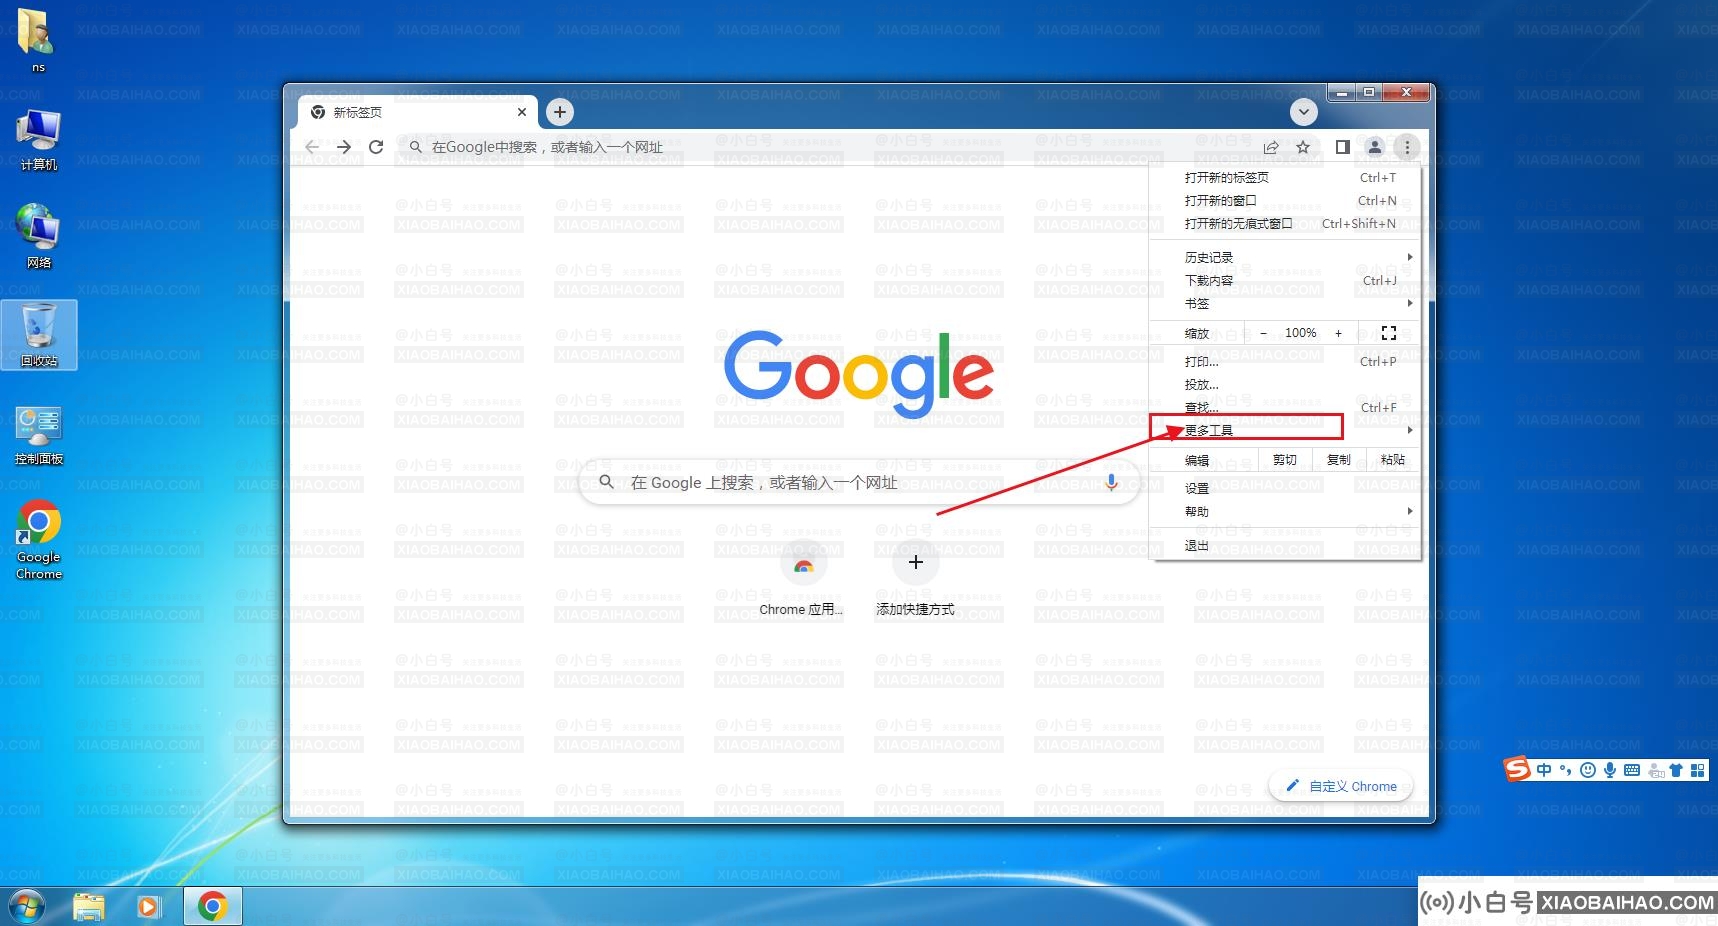Viewport: 1718px width, 926px height.
Task: Open the side panel icon
Action: coord(1342,147)
